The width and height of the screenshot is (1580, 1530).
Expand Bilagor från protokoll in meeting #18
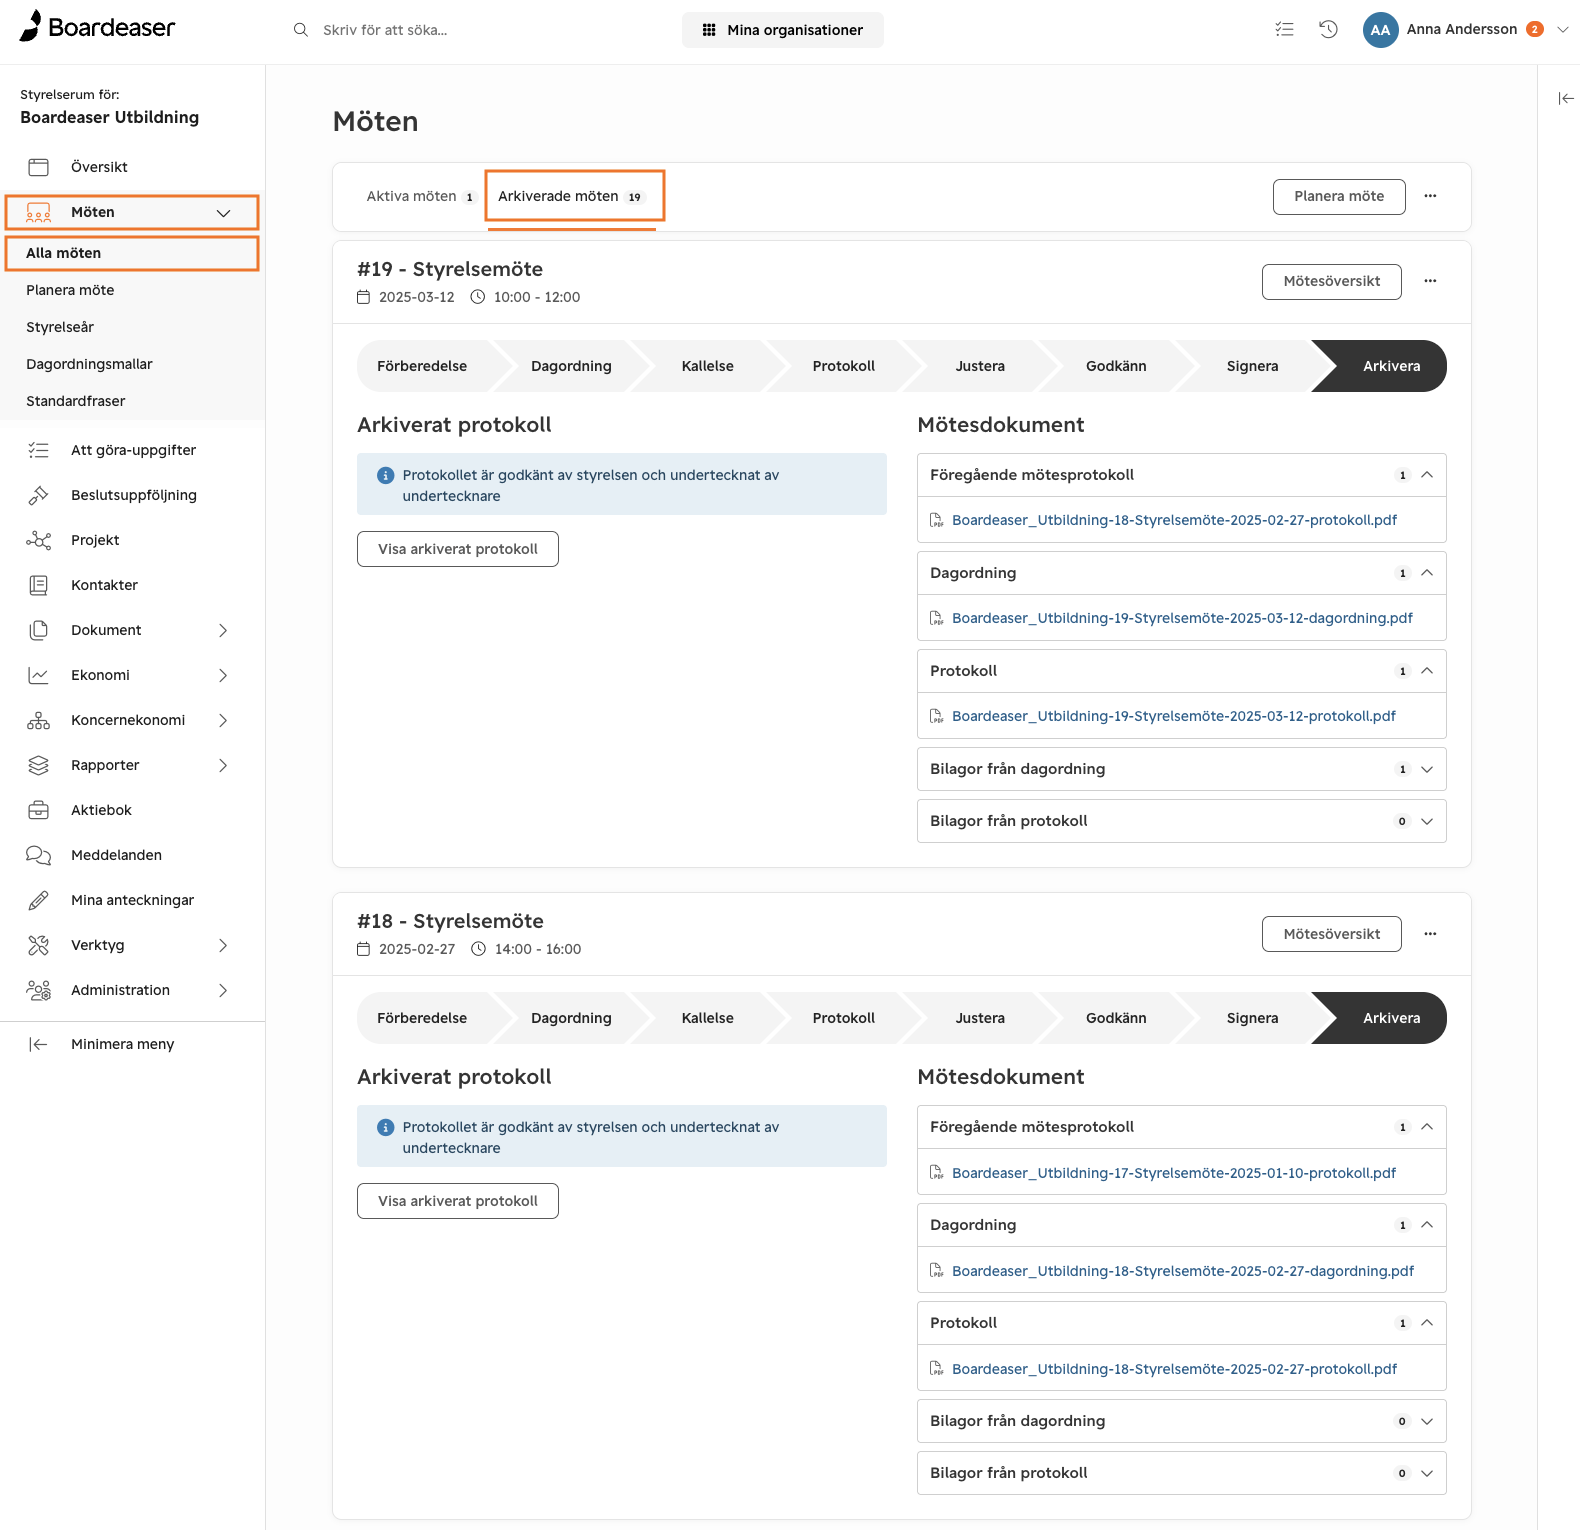[x=1427, y=1473]
